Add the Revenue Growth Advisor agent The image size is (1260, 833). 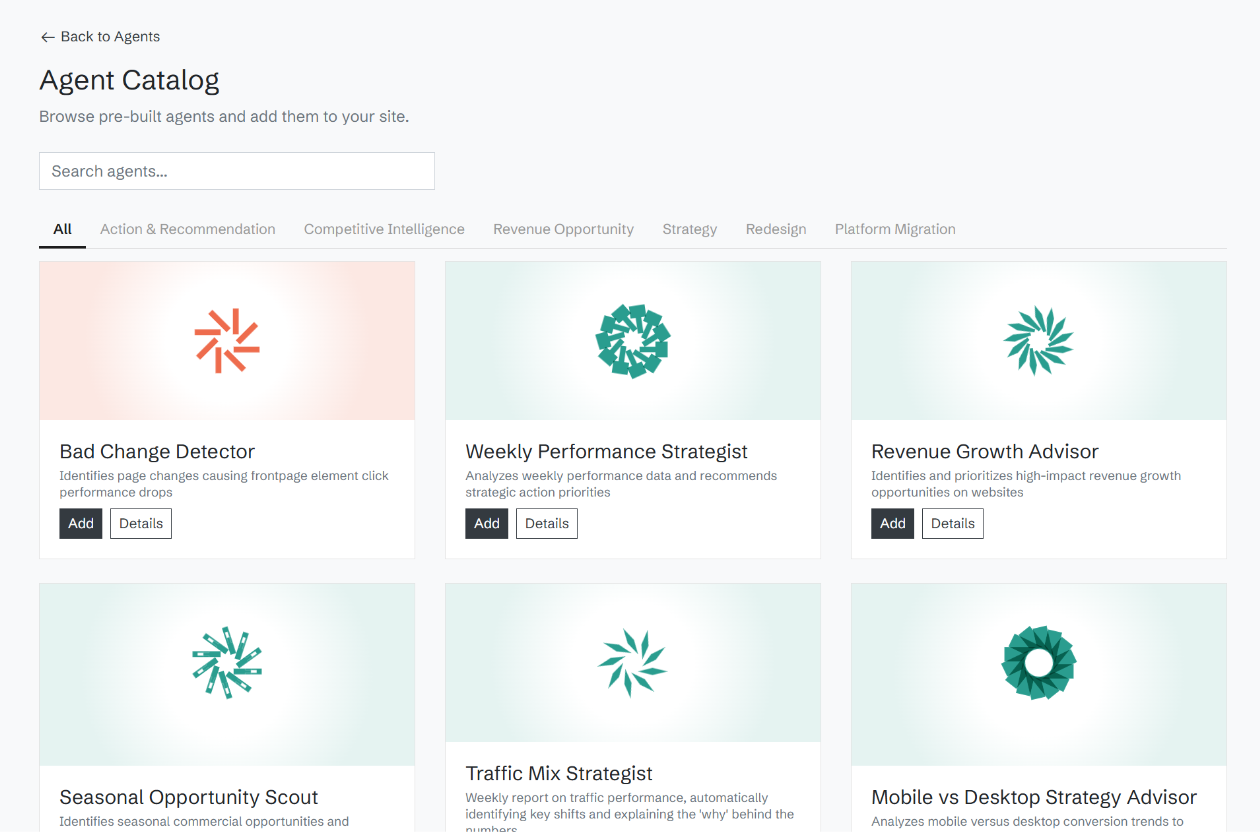(893, 524)
